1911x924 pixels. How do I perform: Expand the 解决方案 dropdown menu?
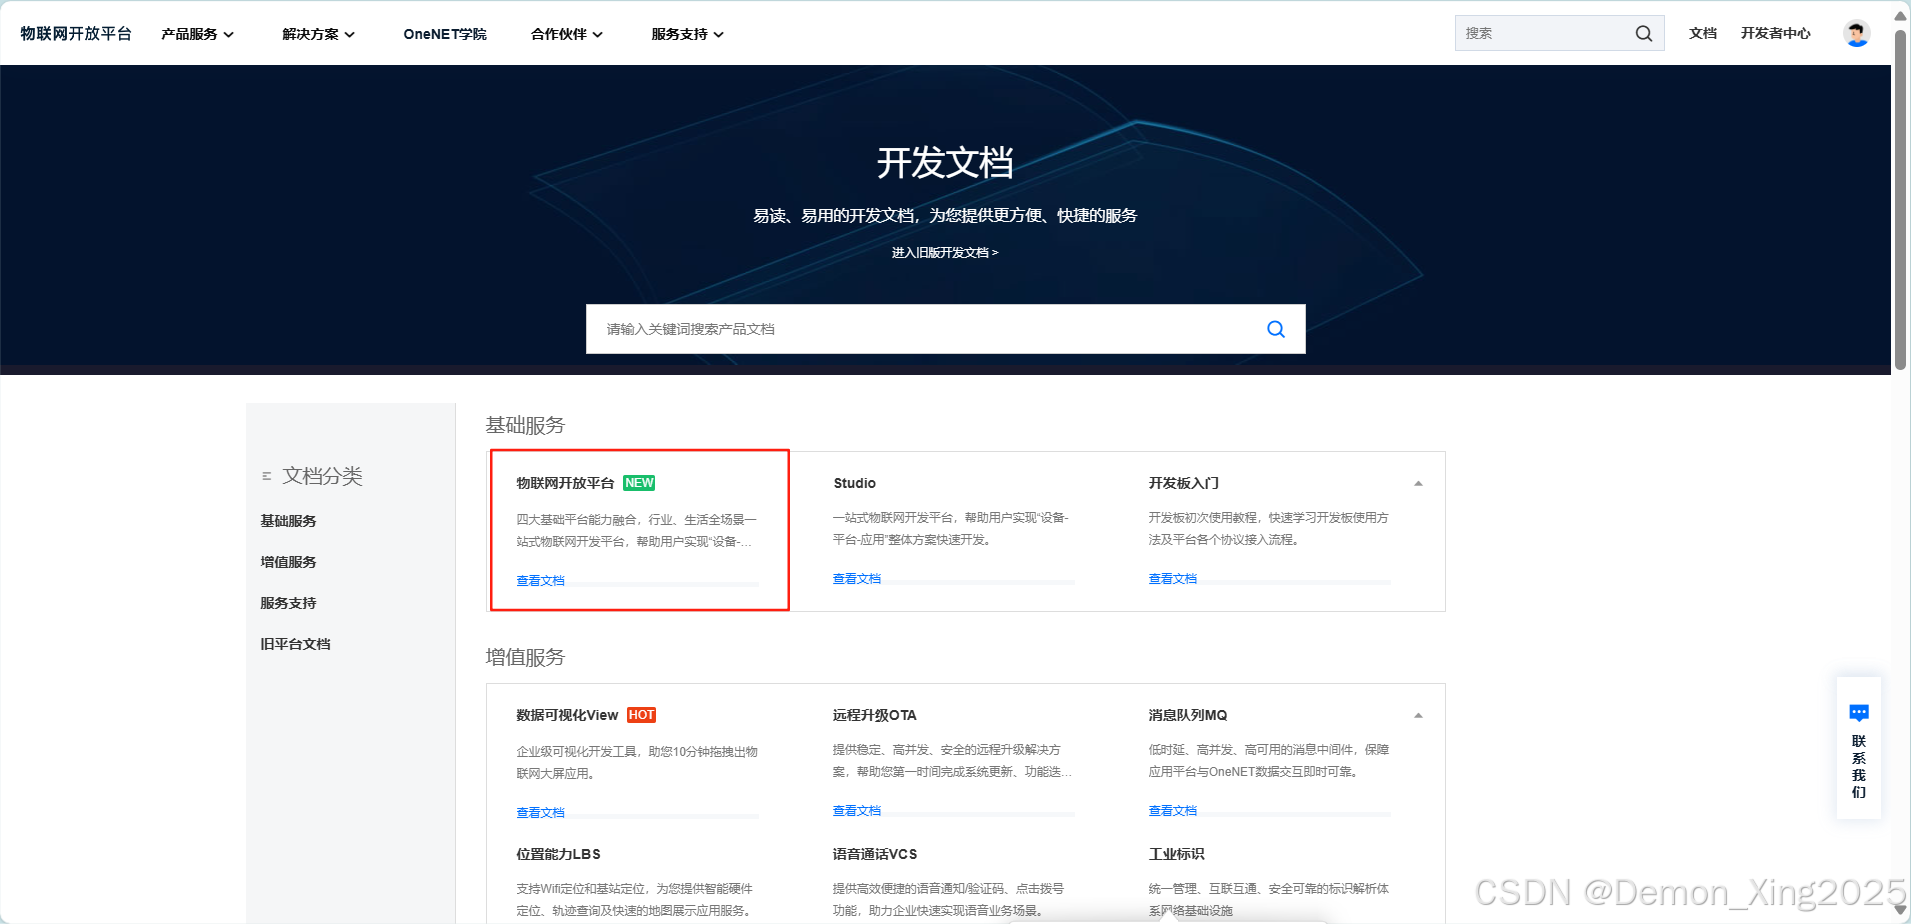click(318, 34)
